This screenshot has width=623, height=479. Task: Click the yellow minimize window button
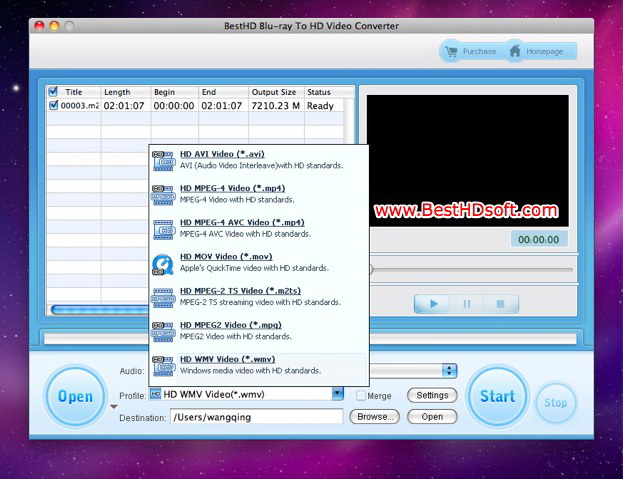[x=54, y=26]
